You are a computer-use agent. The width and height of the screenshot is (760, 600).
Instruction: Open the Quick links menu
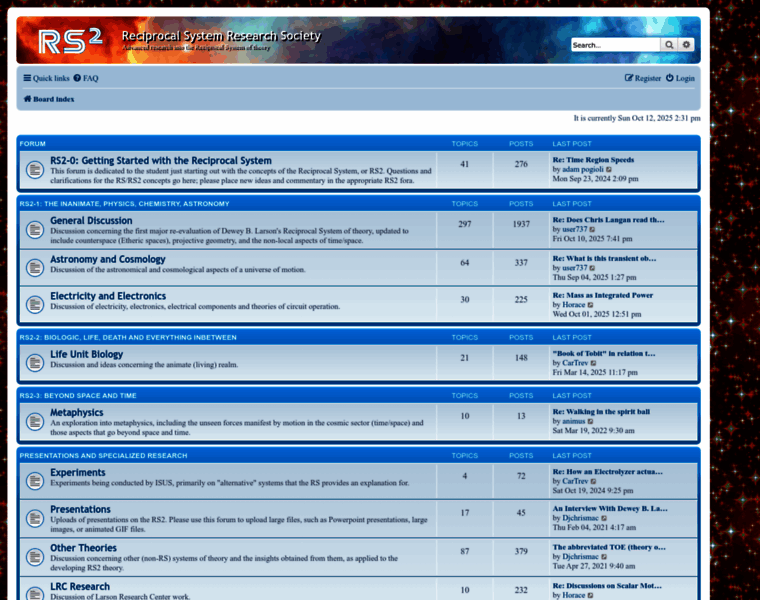point(47,78)
